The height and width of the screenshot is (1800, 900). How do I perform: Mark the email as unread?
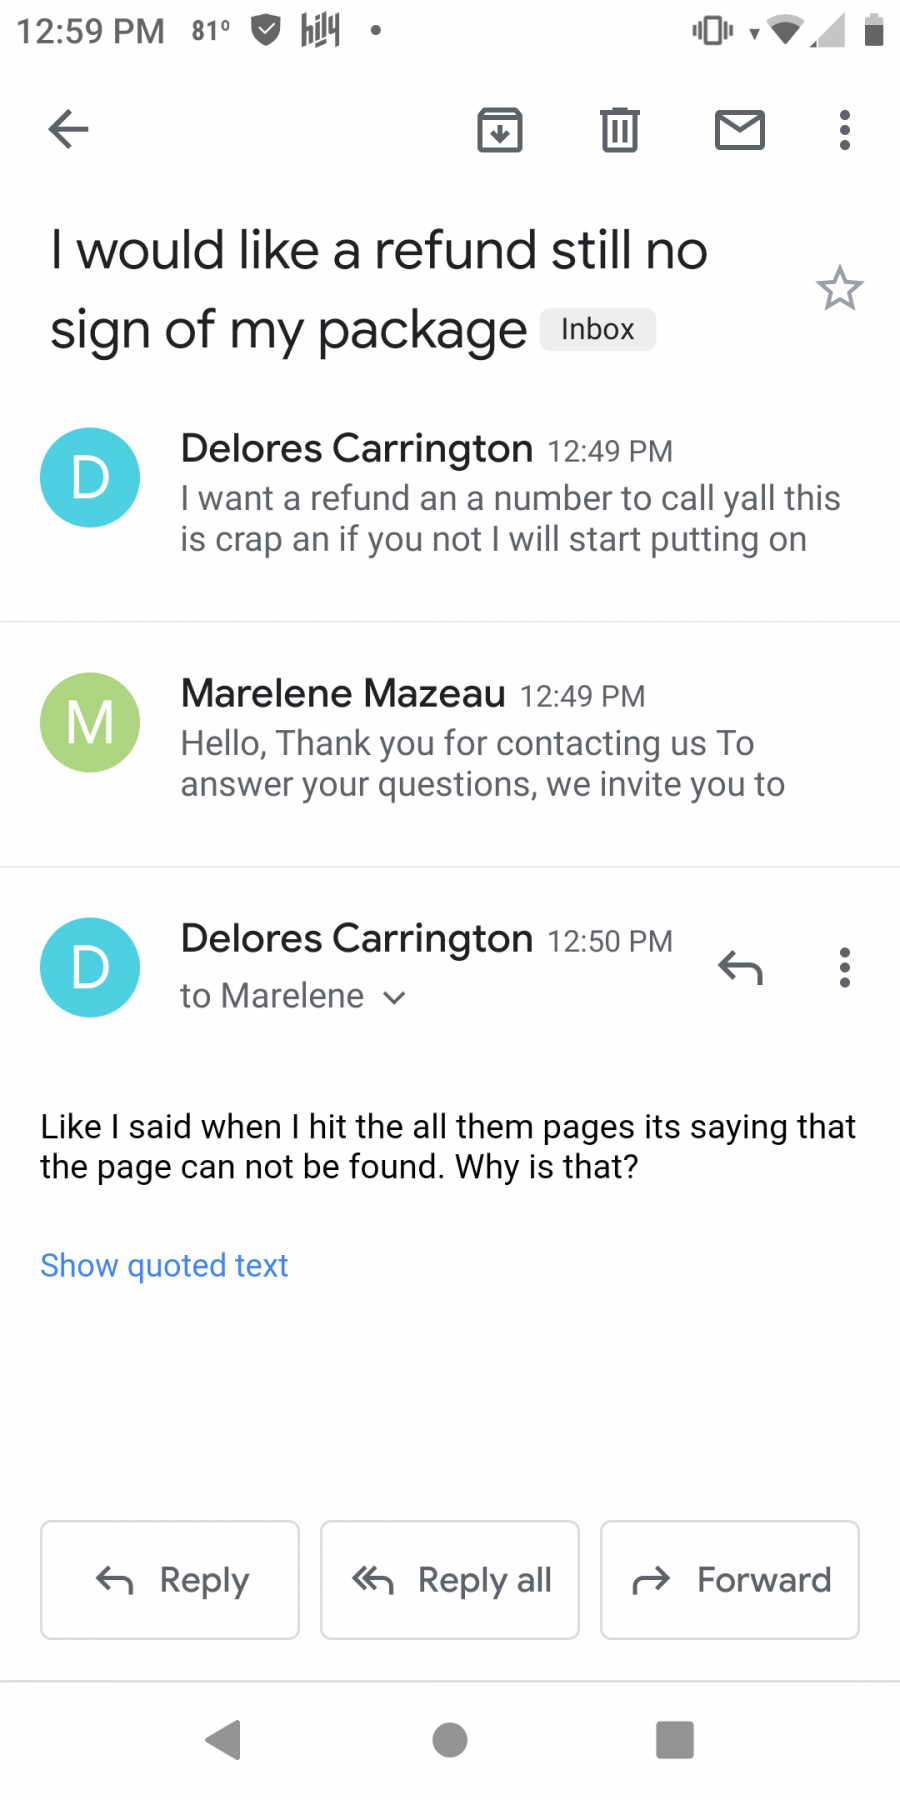(x=740, y=130)
